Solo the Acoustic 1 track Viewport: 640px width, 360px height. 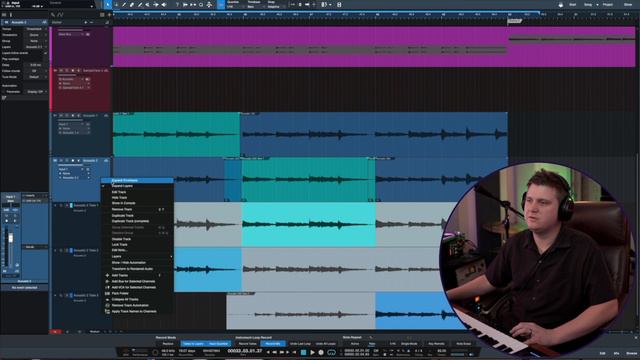coord(67,116)
